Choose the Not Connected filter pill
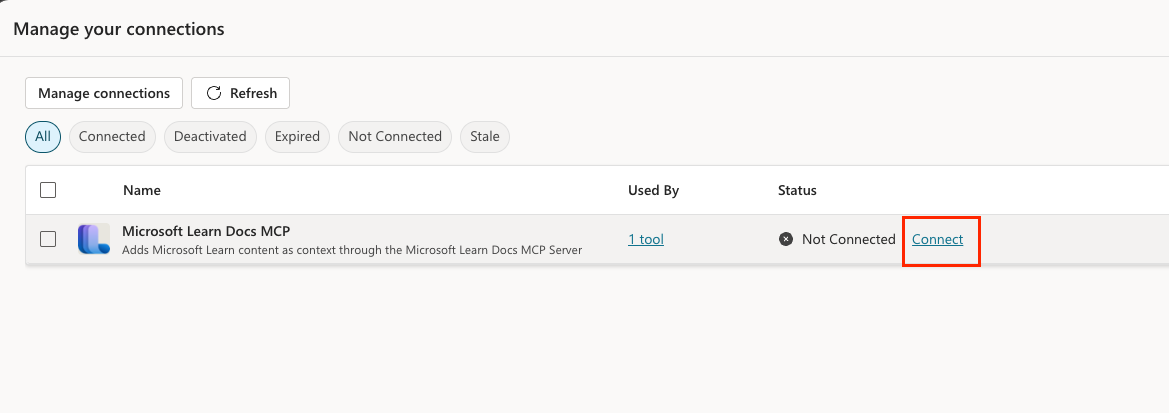The height and width of the screenshot is (413, 1169). click(x=395, y=137)
